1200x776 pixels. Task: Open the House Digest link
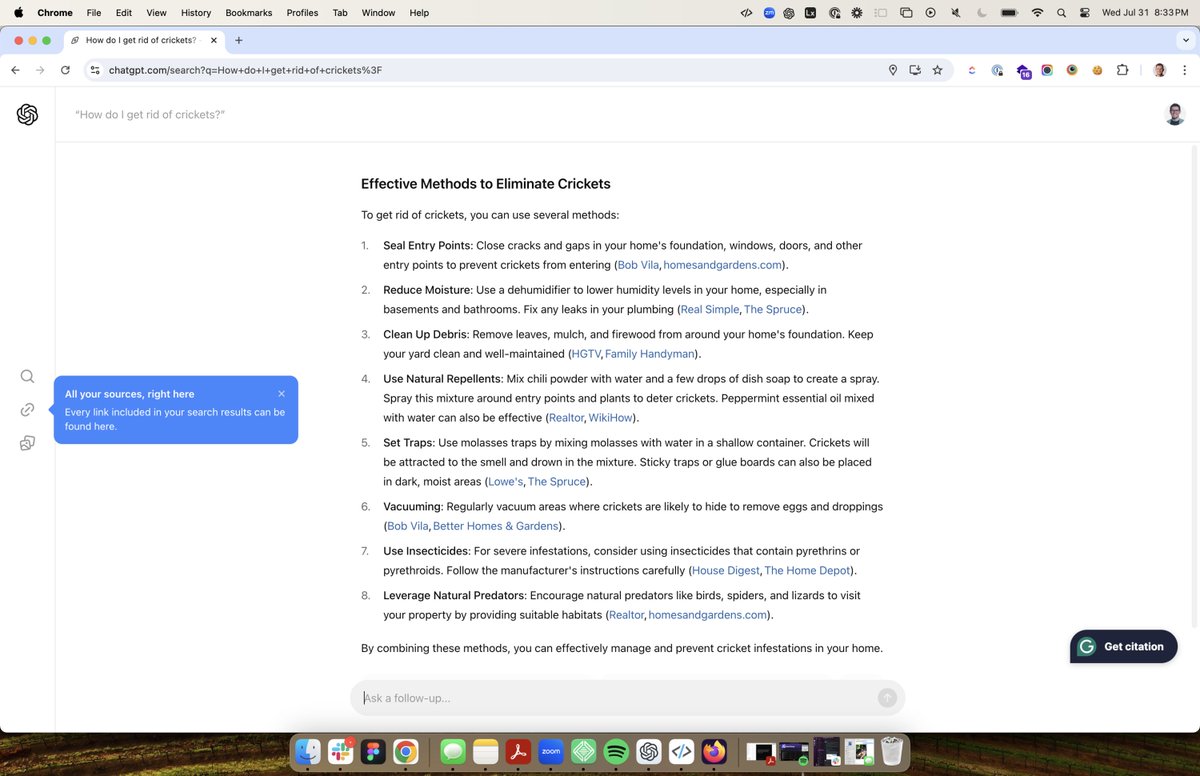coord(726,571)
